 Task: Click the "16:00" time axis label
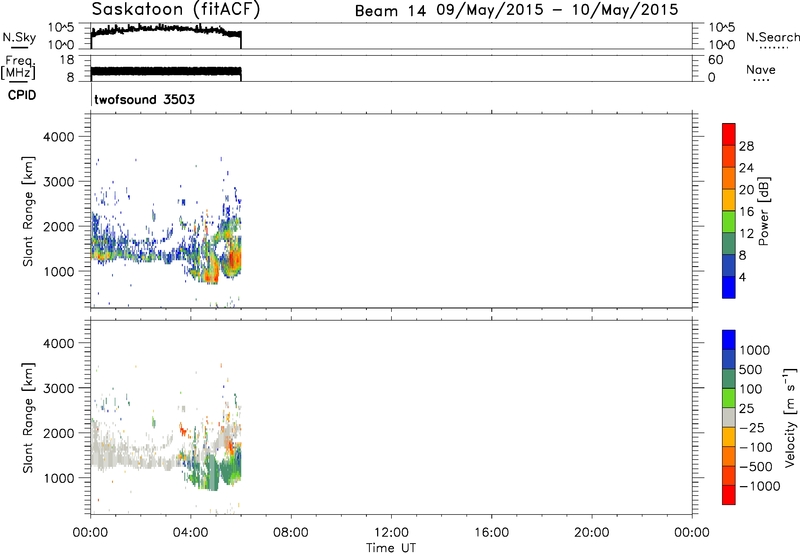point(491,533)
